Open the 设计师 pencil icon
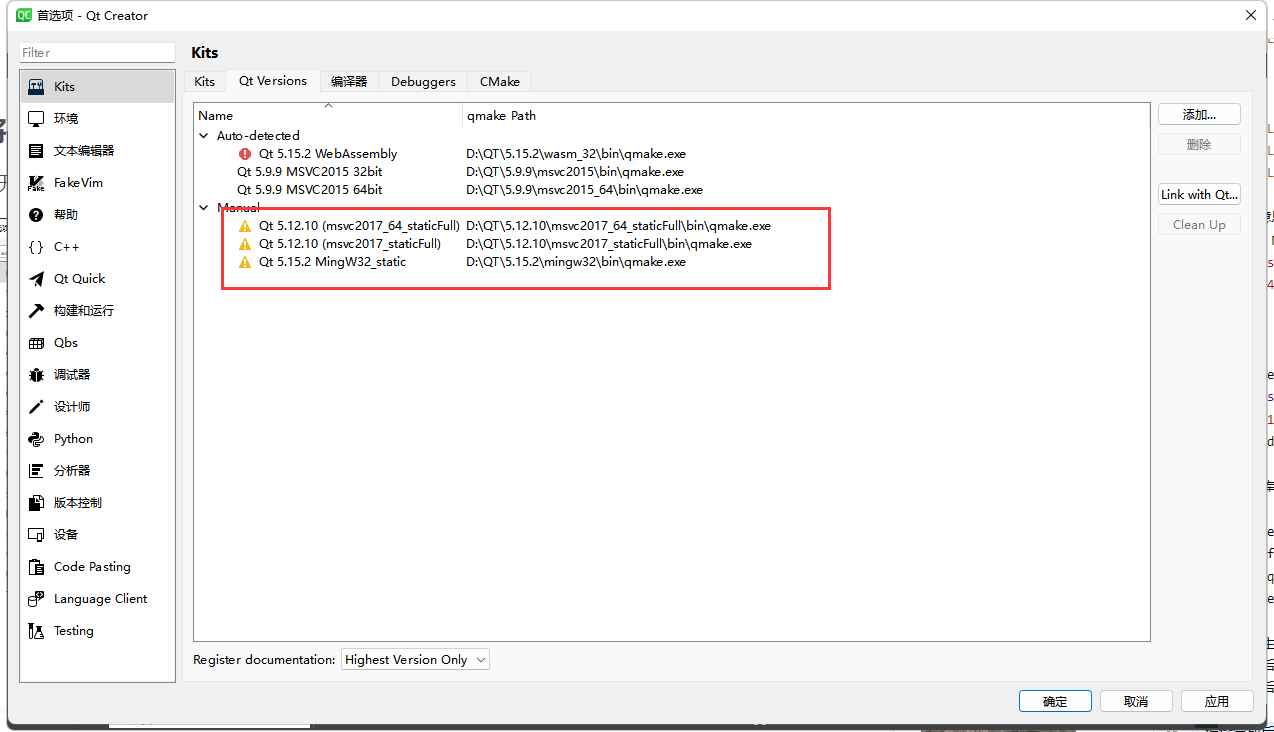 tap(36, 407)
